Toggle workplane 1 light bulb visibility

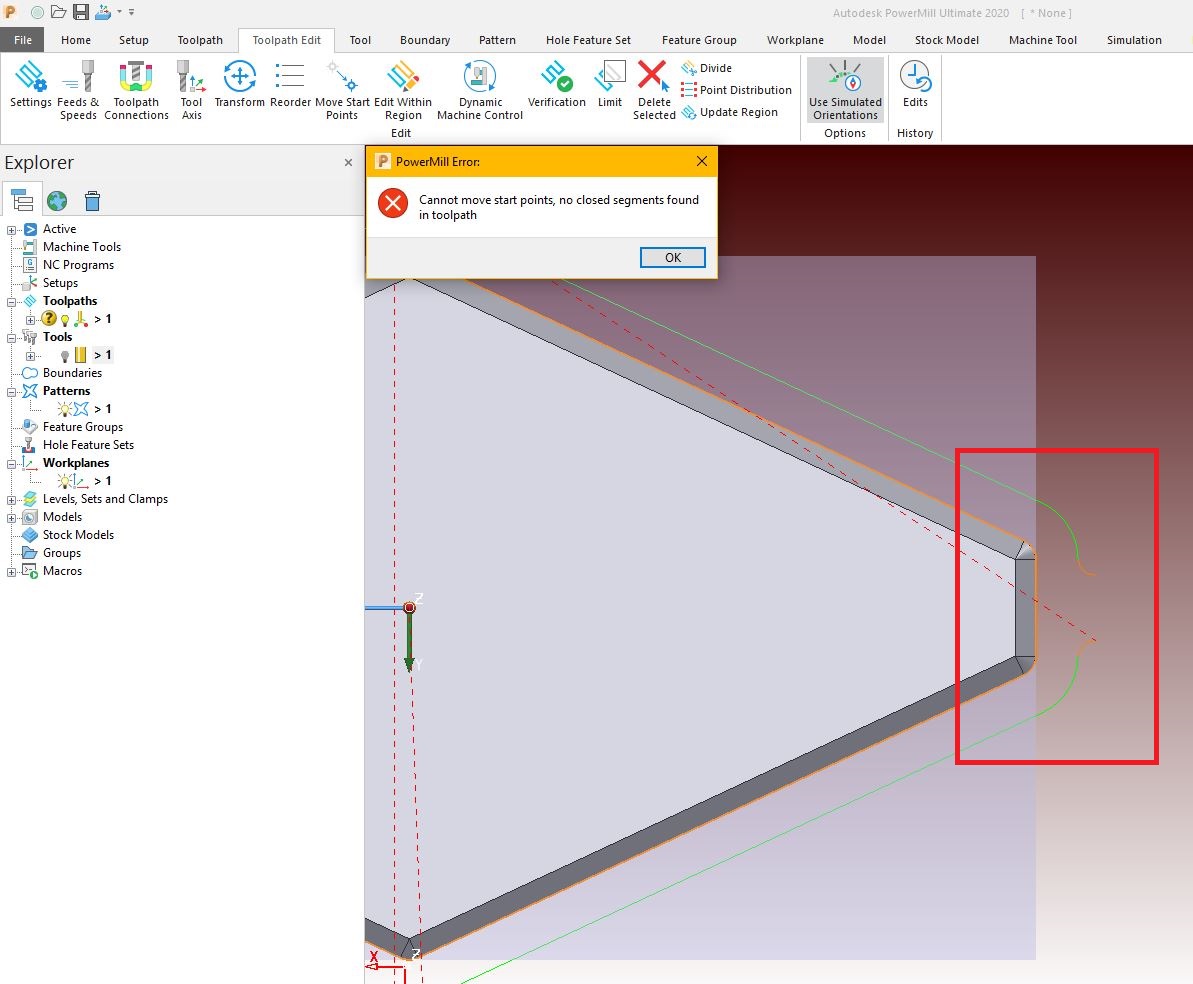[x=65, y=481]
